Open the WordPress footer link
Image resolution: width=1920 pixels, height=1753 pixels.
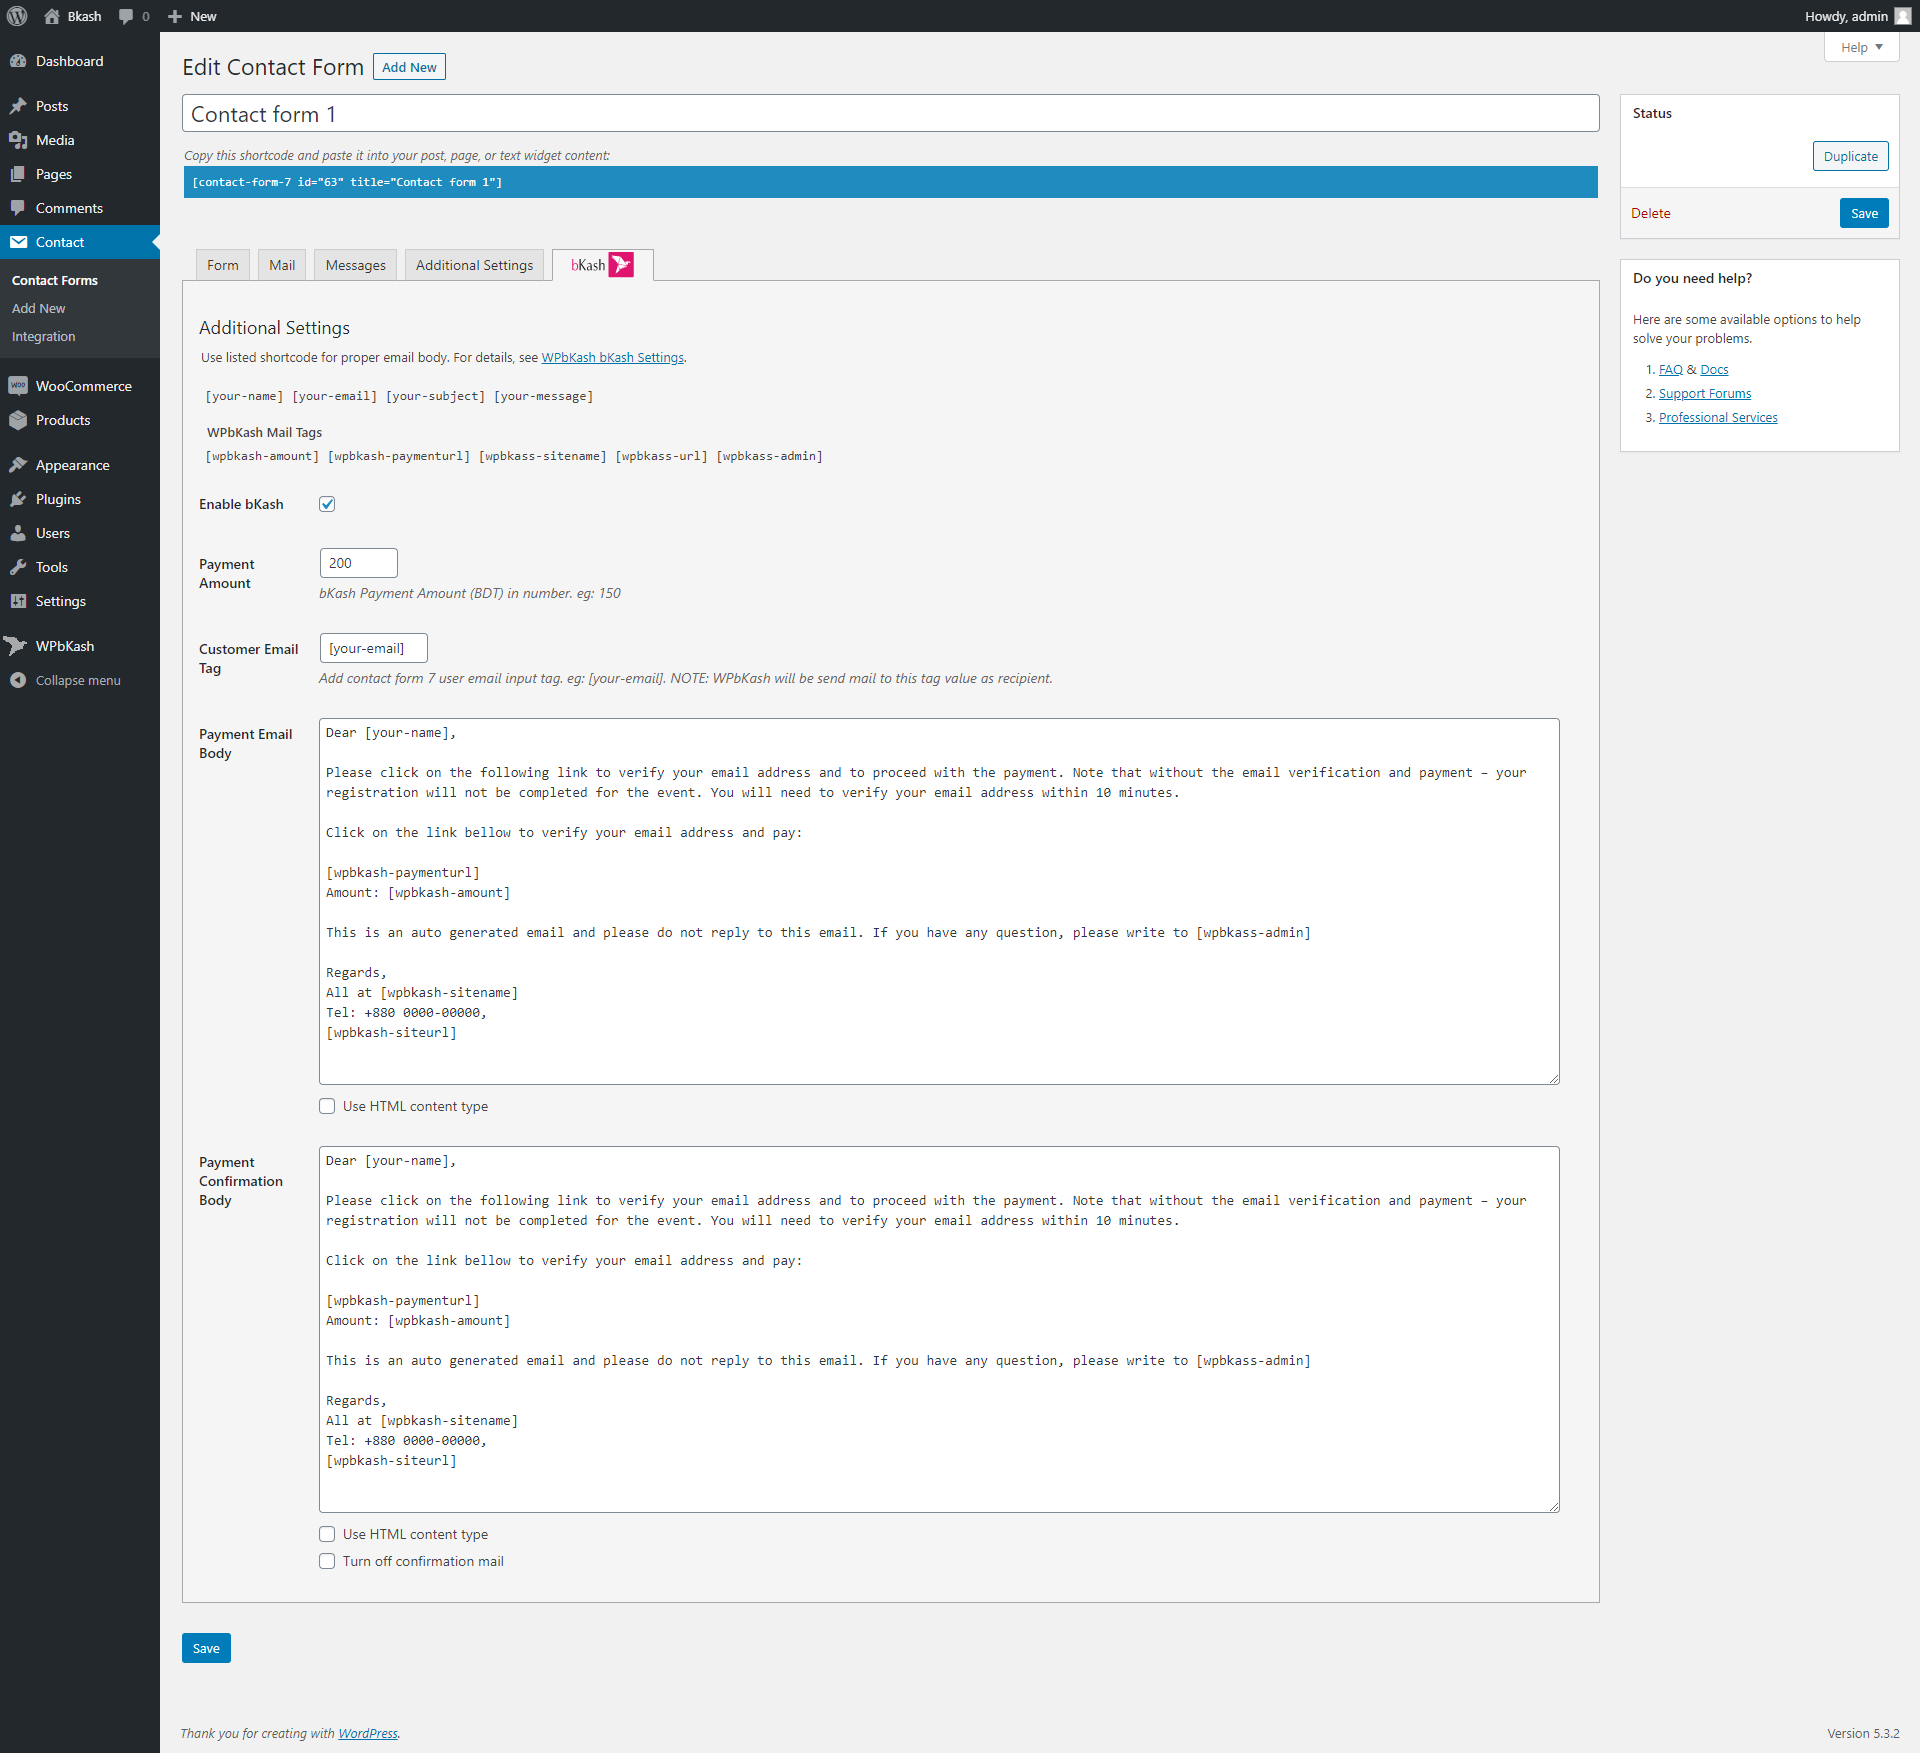pyautogui.click(x=368, y=1733)
